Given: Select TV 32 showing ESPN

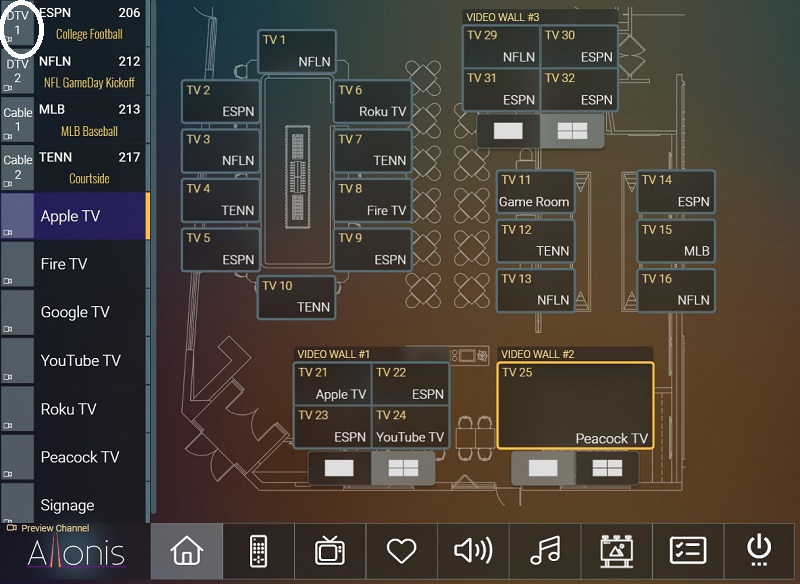Looking at the screenshot, I should click(580, 89).
